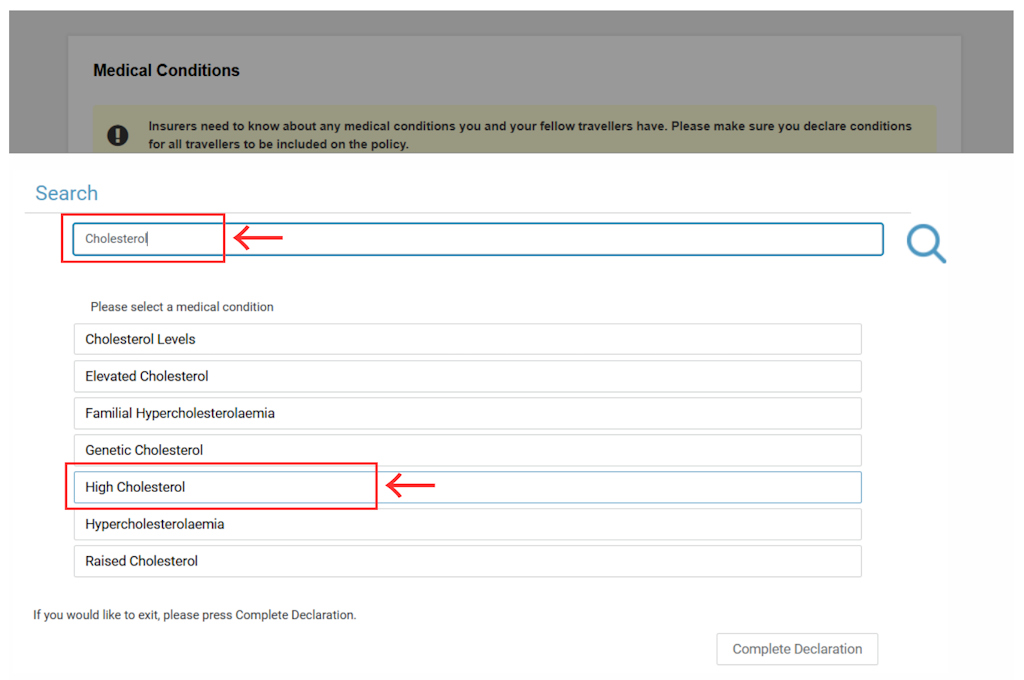Image resolution: width=1024 pixels, height=680 pixels.
Task: Click the exit instructions text about Complete Declaration
Action: click(195, 615)
